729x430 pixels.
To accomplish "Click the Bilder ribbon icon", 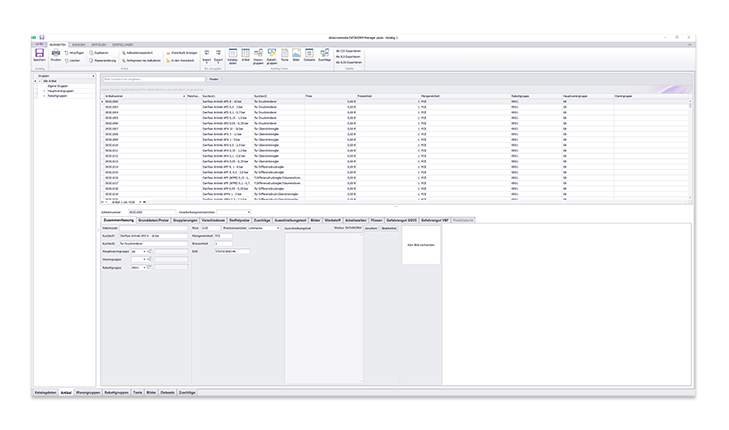I will (x=296, y=55).
